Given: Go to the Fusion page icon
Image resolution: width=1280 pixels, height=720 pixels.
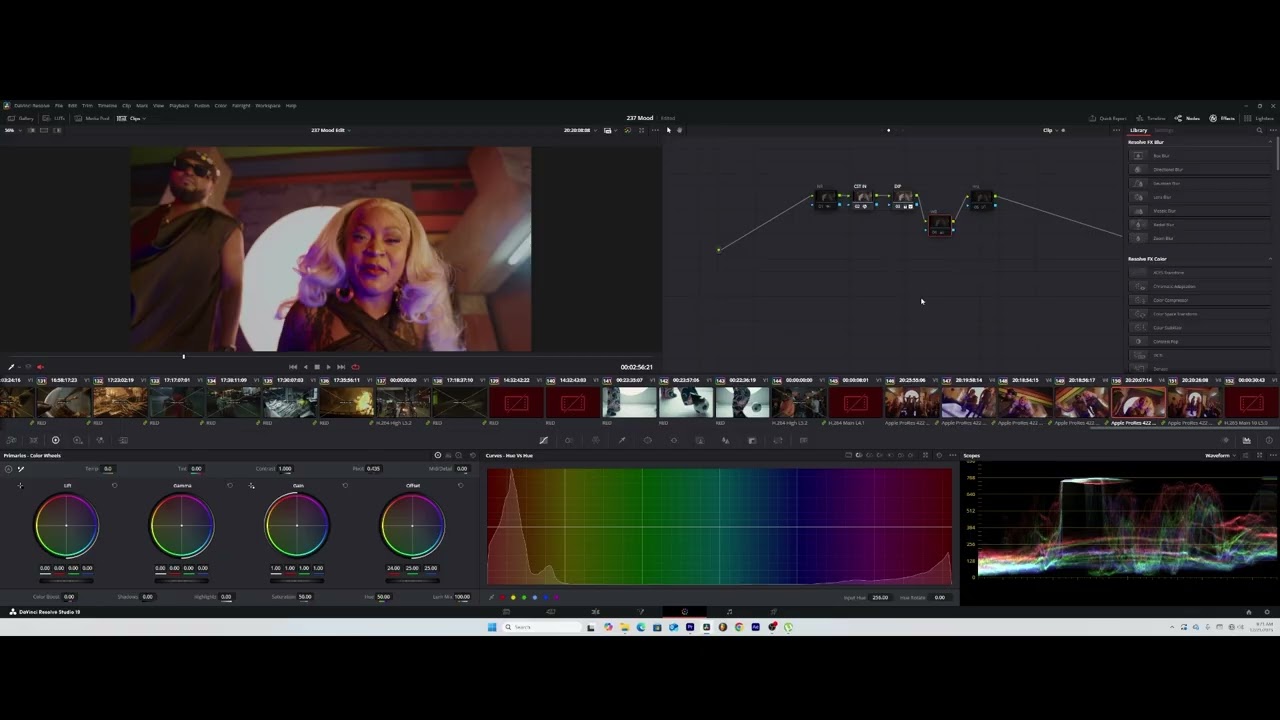Looking at the screenshot, I should click(x=640, y=612).
